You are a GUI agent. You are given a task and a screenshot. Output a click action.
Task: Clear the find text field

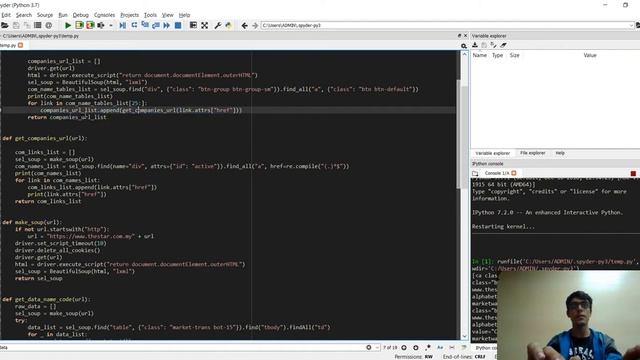pyautogui.click(x=369, y=347)
